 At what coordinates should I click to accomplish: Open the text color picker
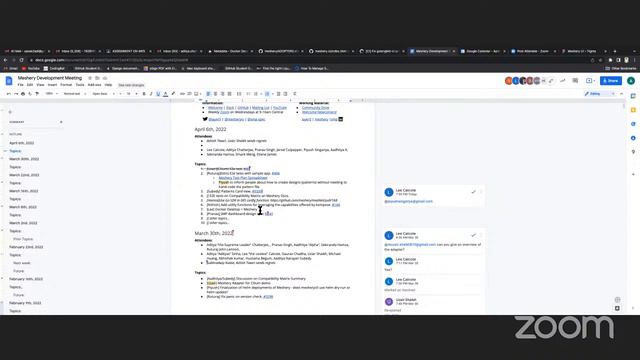(x=165, y=94)
